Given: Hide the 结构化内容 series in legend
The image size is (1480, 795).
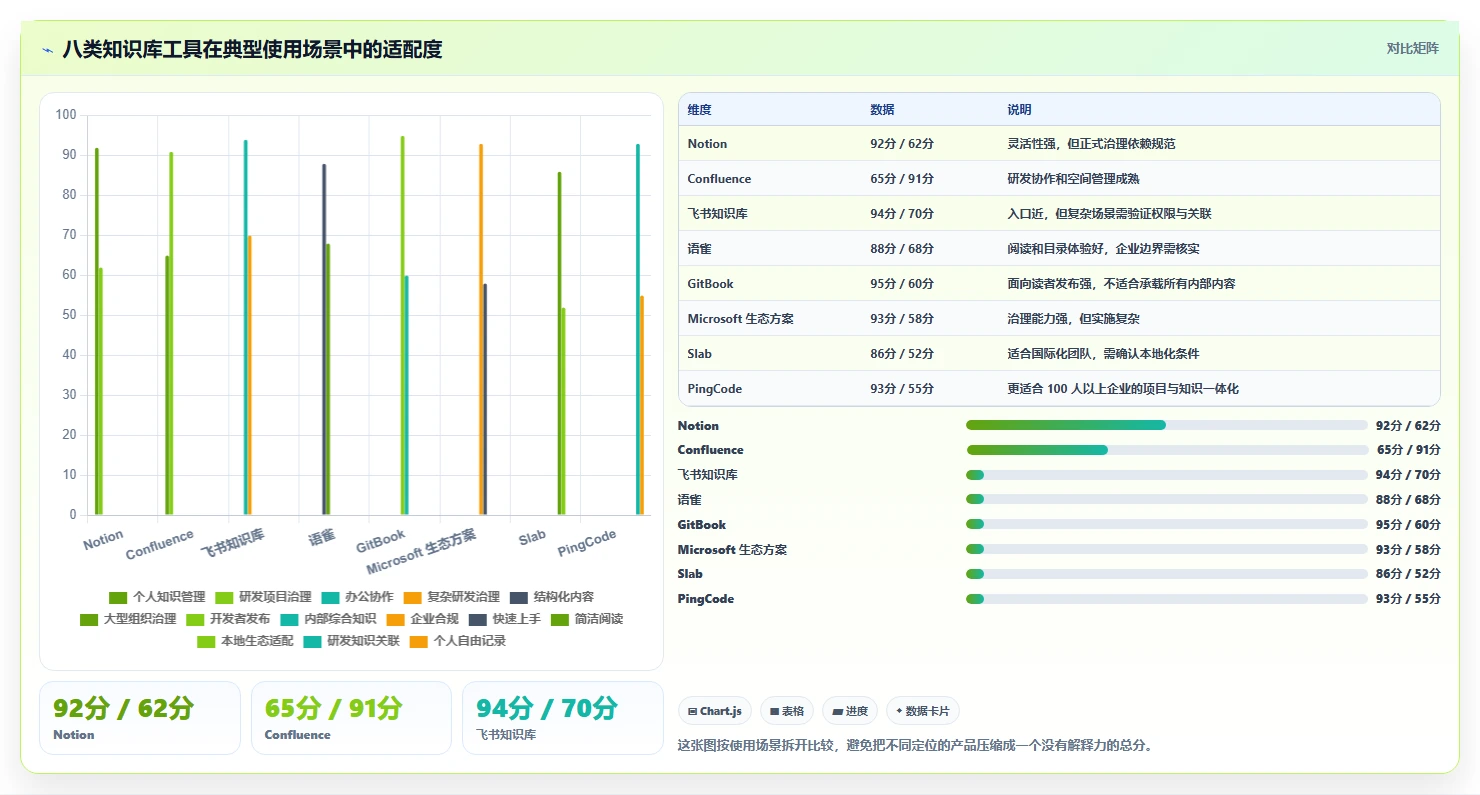Looking at the screenshot, I should pyautogui.click(x=551, y=597).
